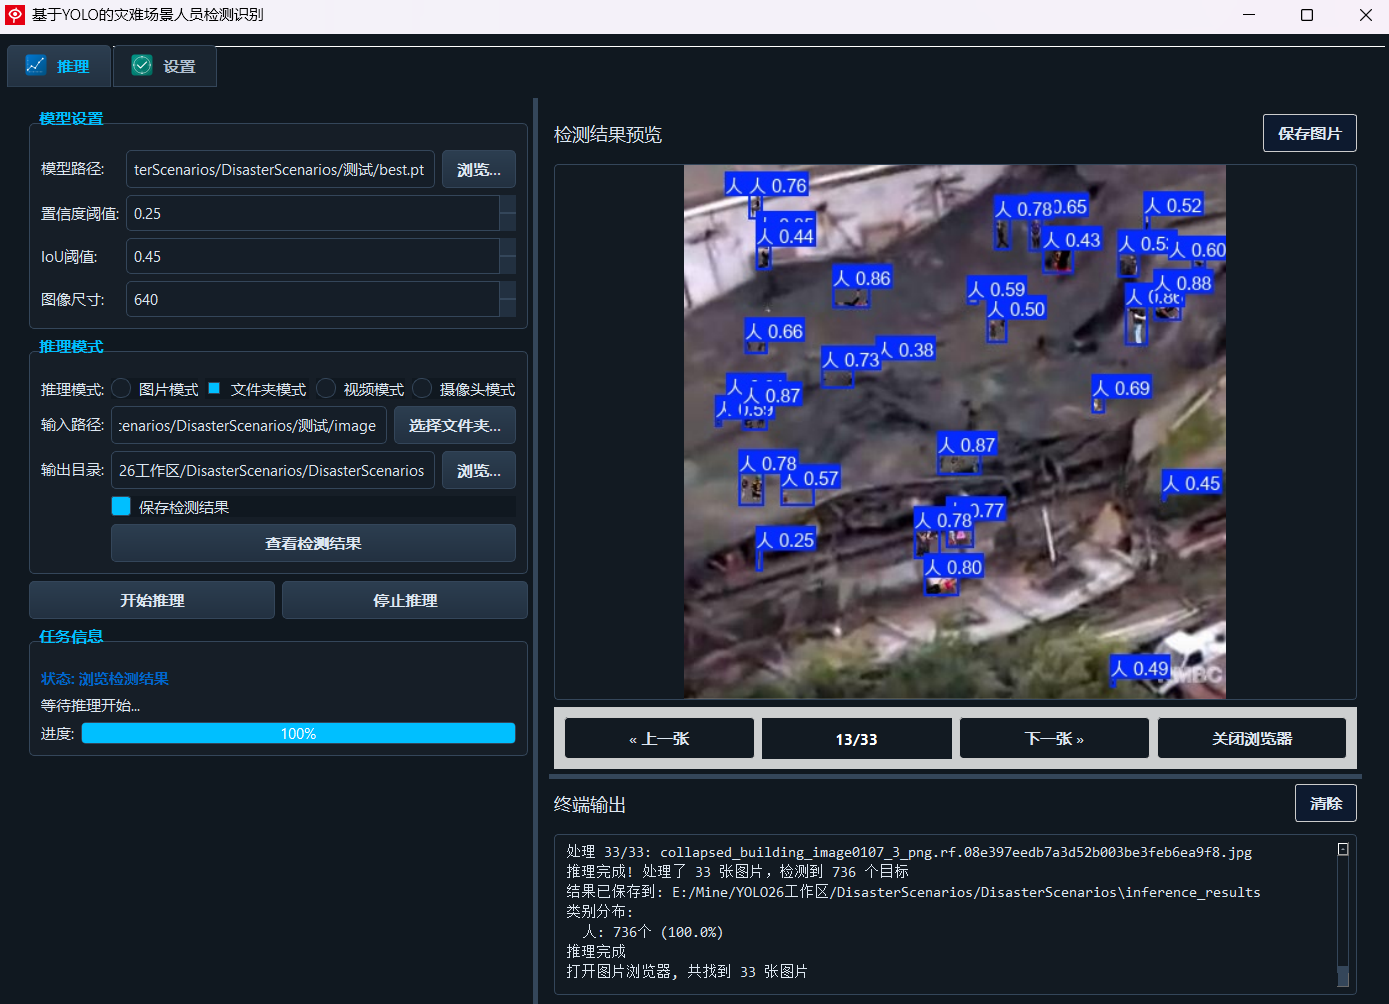Click the 输出目录 input field
This screenshot has width=1389, height=1004.
pyautogui.click(x=272, y=470)
